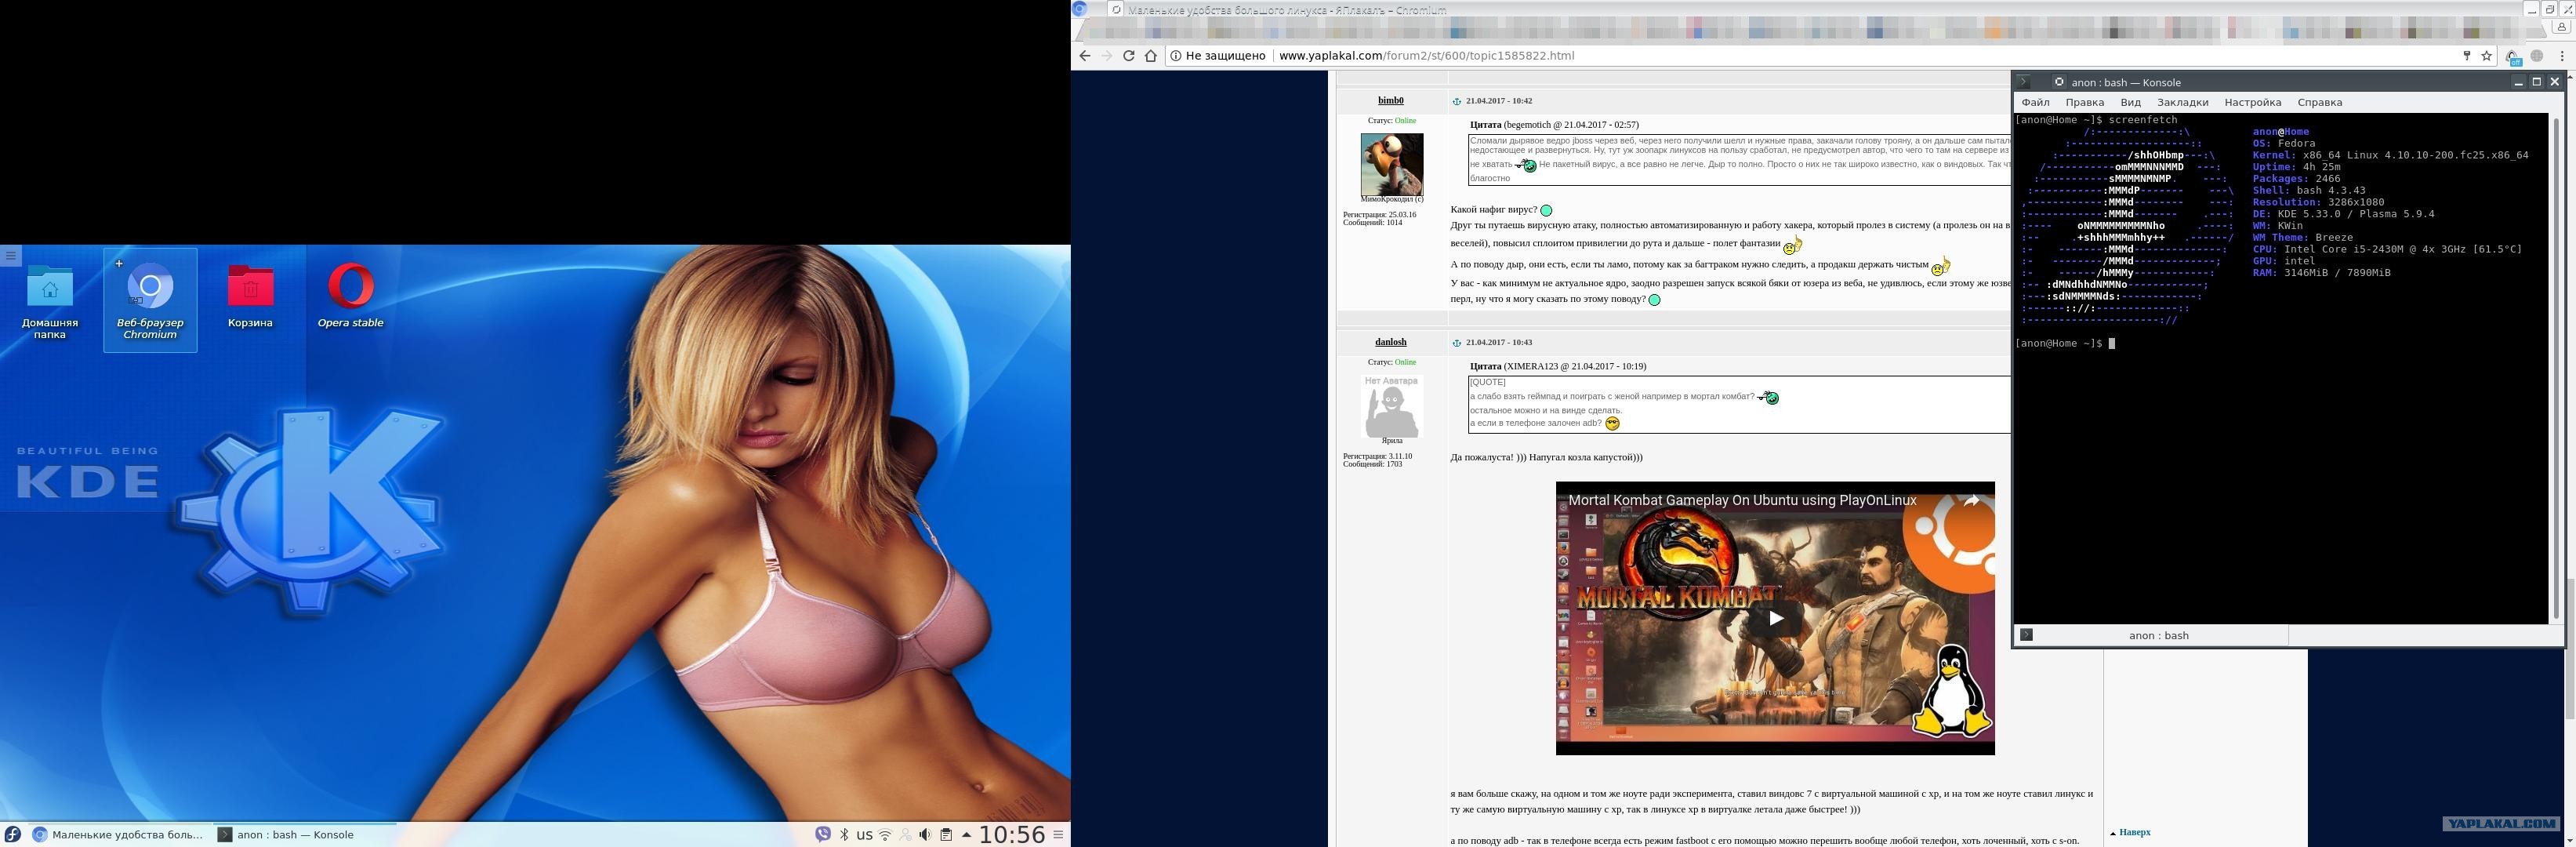Click the Konsole terminal vertical scrollbar
Image resolution: width=2576 pixels, height=847 pixels.
coord(2555,368)
